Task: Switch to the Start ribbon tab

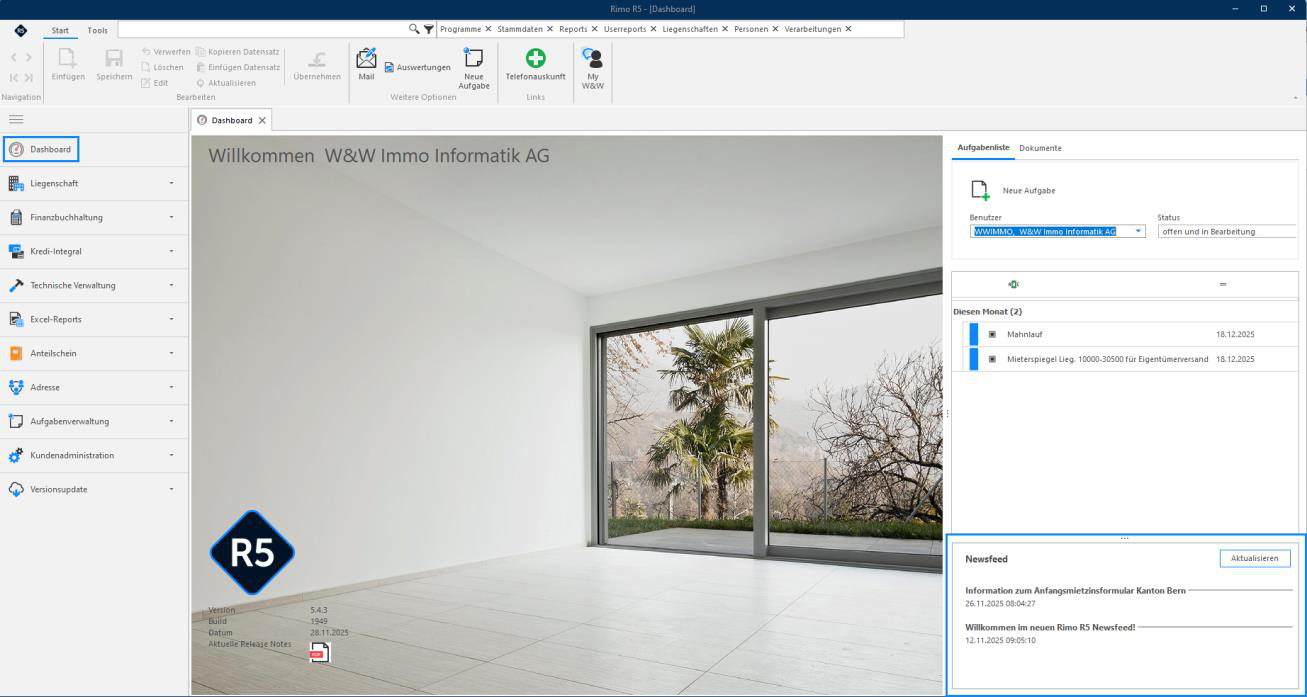Action: pos(62,30)
